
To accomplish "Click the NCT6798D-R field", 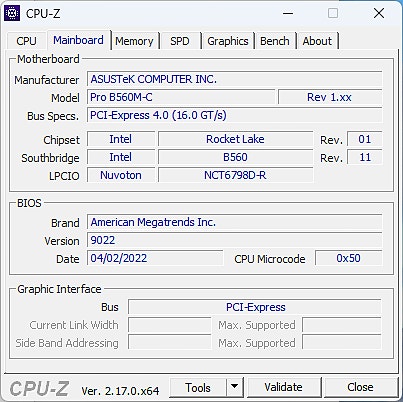I will pyautogui.click(x=235, y=175).
